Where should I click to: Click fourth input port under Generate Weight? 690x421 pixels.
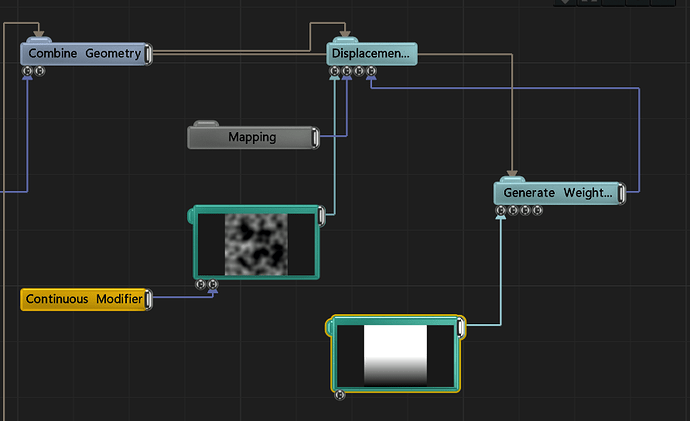pos(538,210)
